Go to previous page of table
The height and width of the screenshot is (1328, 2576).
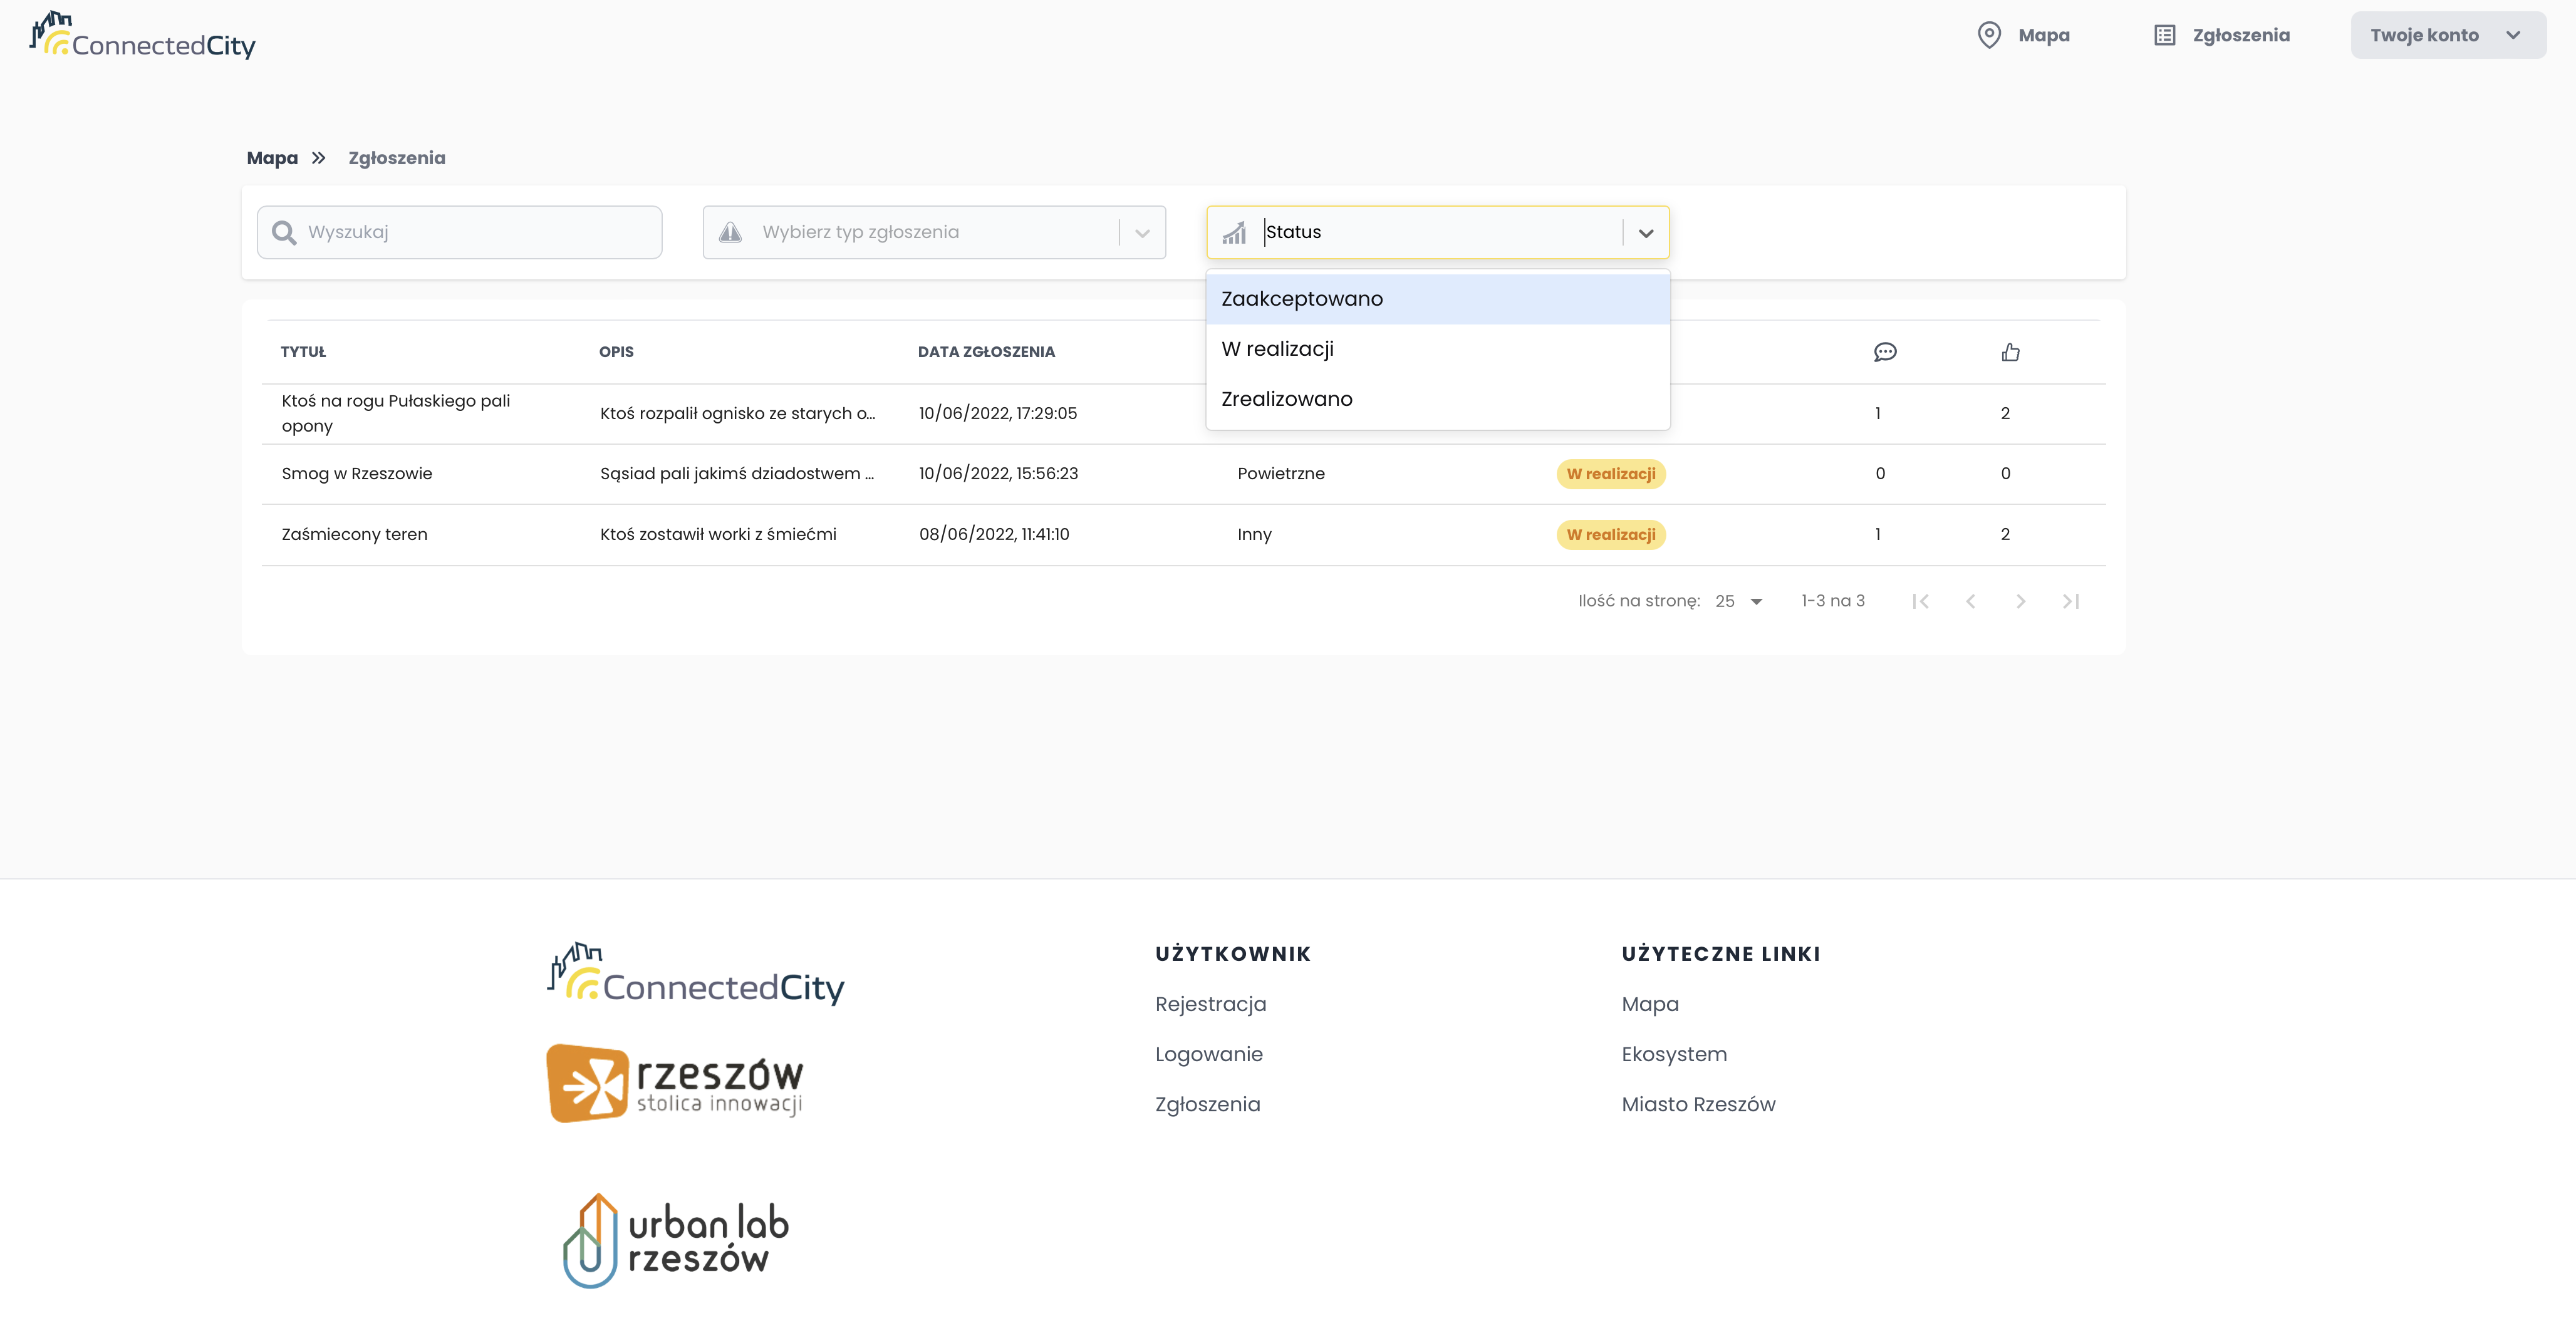(x=1970, y=601)
